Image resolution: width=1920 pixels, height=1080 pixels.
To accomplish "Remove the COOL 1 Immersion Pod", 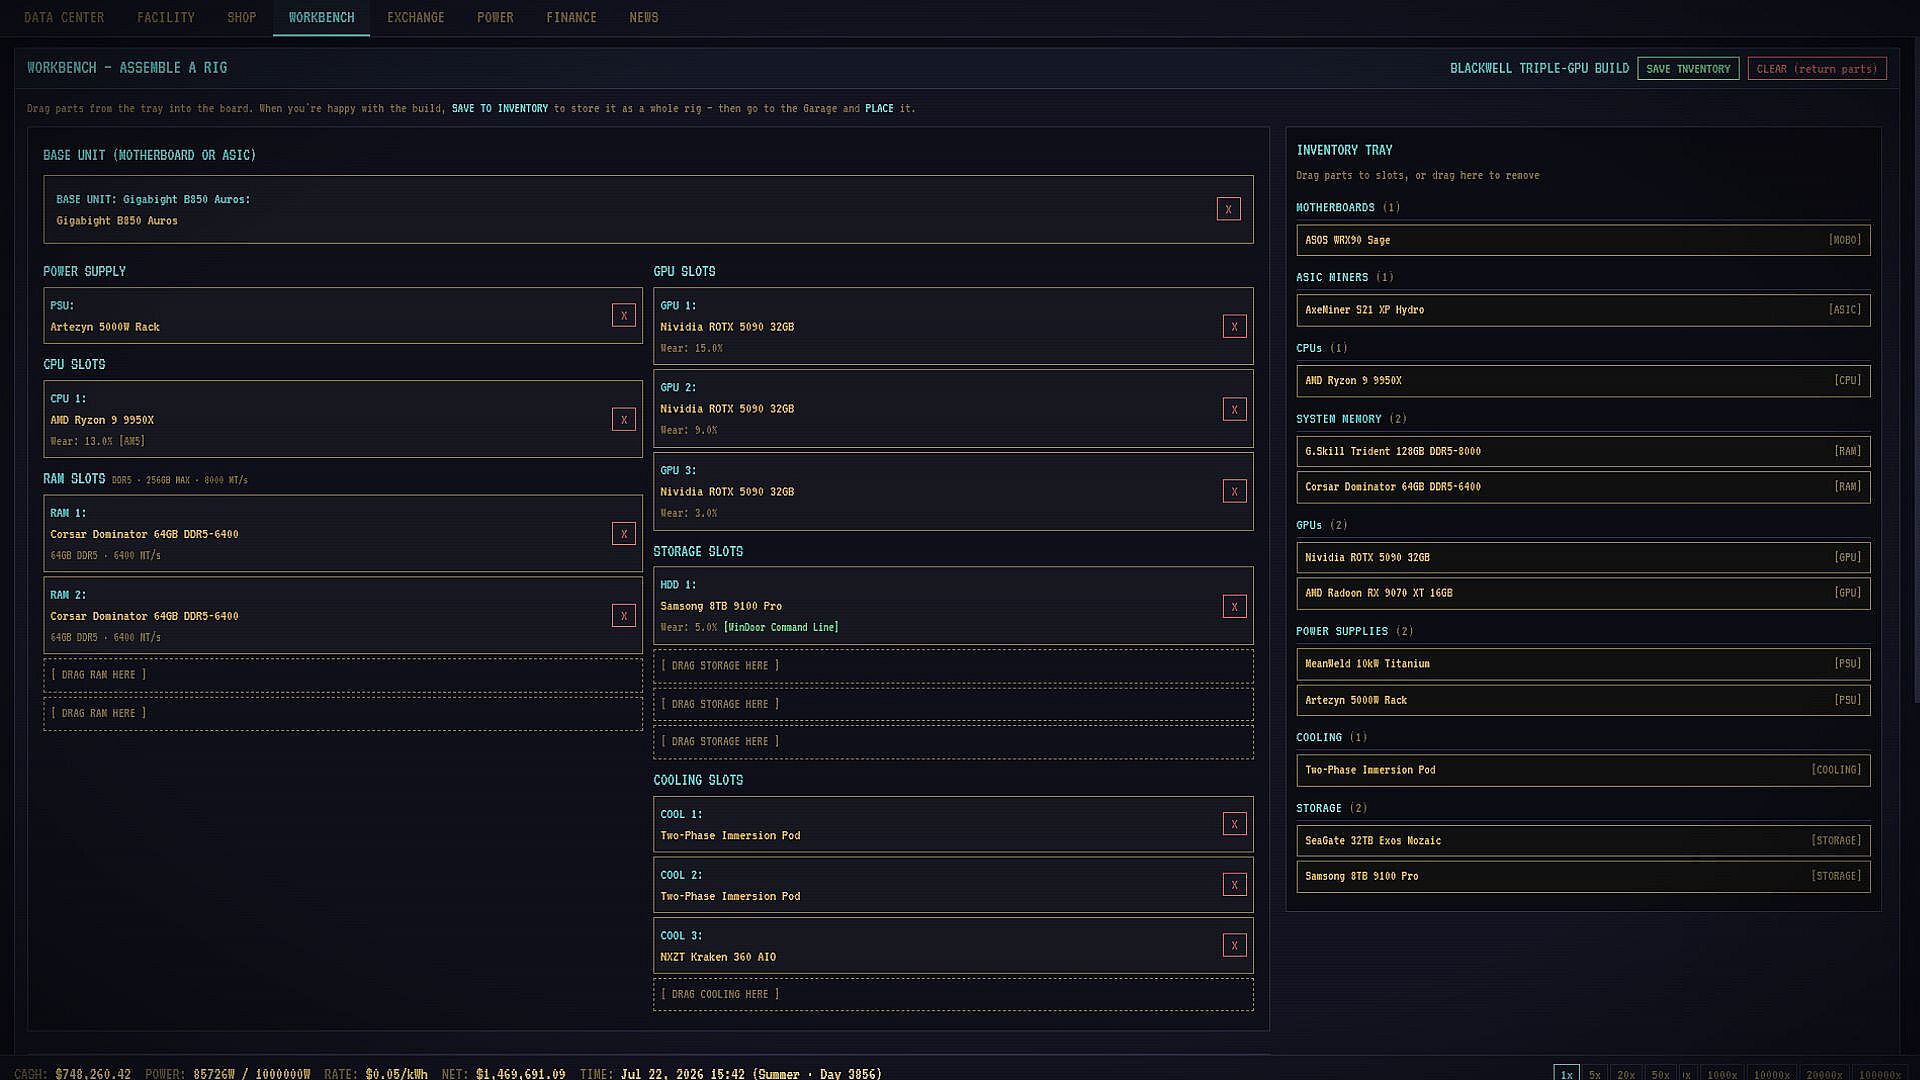I will click(x=1234, y=824).
